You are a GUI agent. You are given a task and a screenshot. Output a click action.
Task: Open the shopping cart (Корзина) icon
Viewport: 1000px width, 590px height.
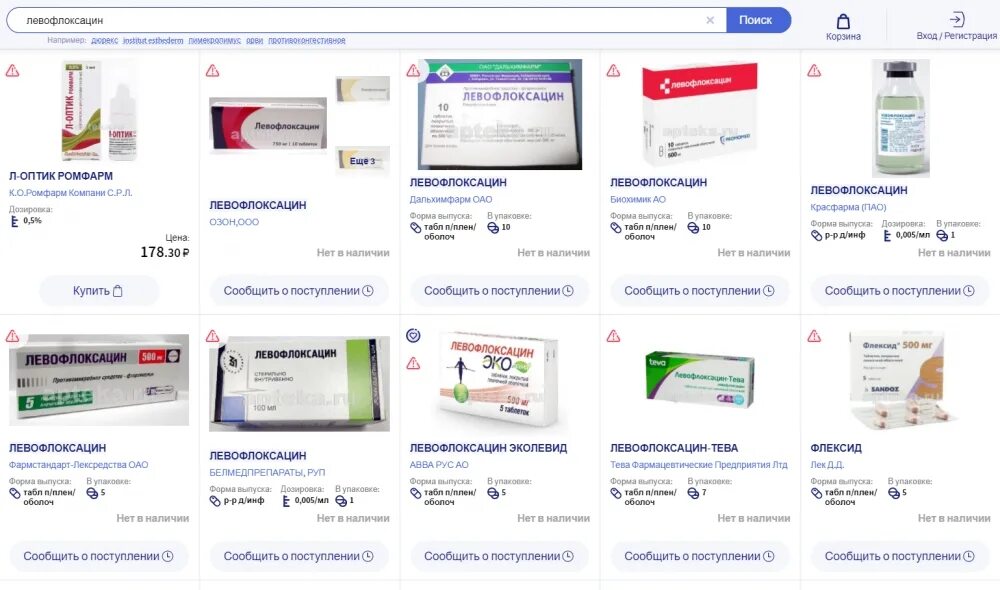point(843,22)
